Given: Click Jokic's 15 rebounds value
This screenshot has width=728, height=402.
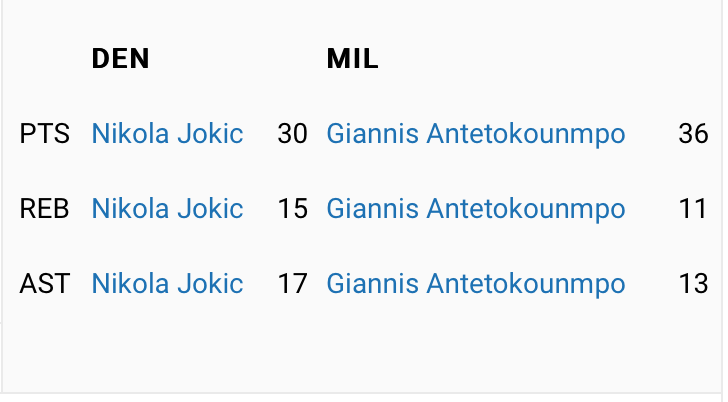Looking at the screenshot, I should 292,208.
